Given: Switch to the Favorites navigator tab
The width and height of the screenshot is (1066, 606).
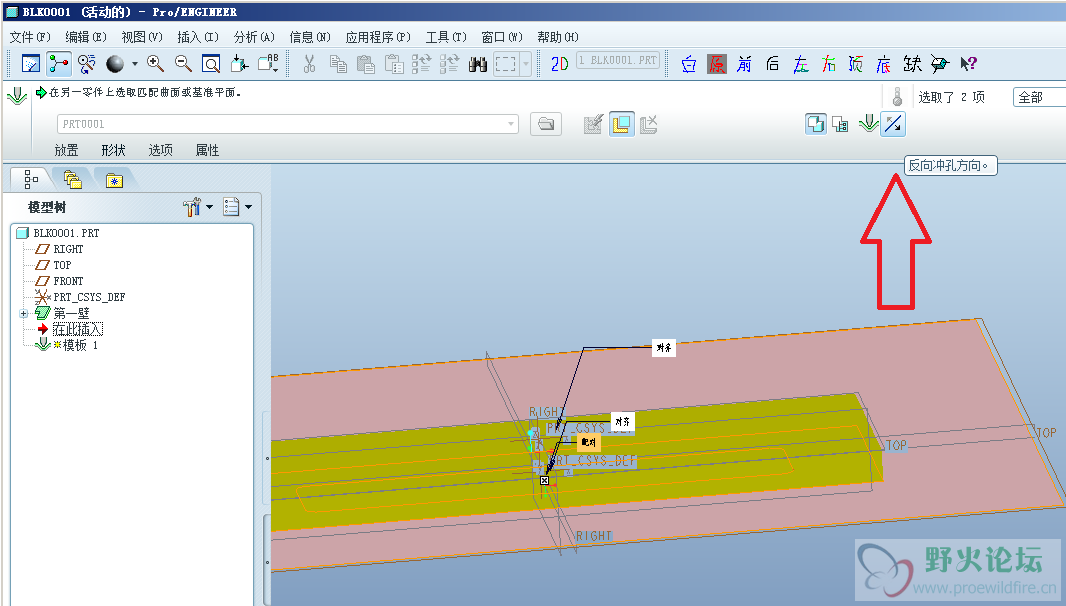Looking at the screenshot, I should coord(114,180).
